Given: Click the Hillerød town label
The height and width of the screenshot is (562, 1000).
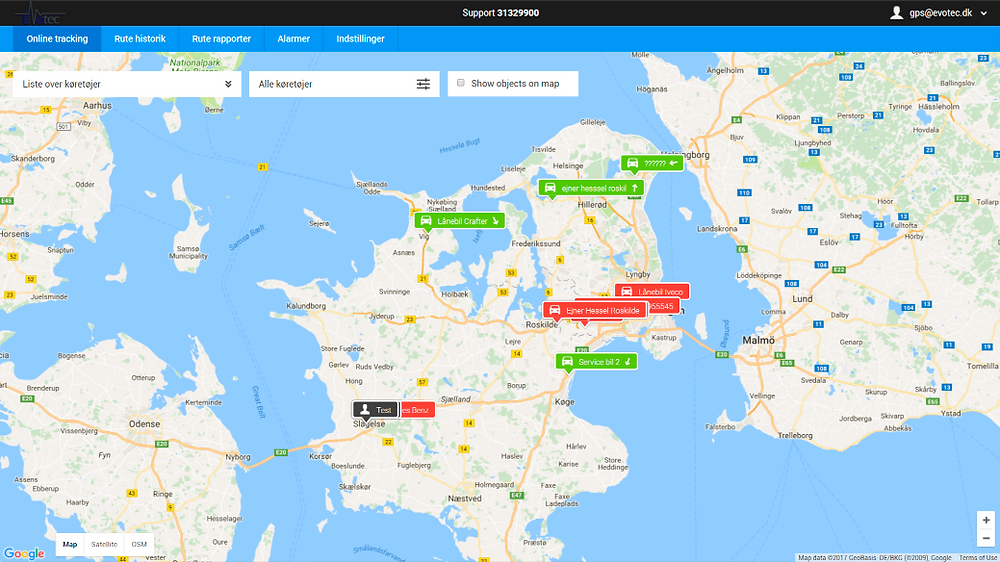Looking at the screenshot, I should 592,205.
